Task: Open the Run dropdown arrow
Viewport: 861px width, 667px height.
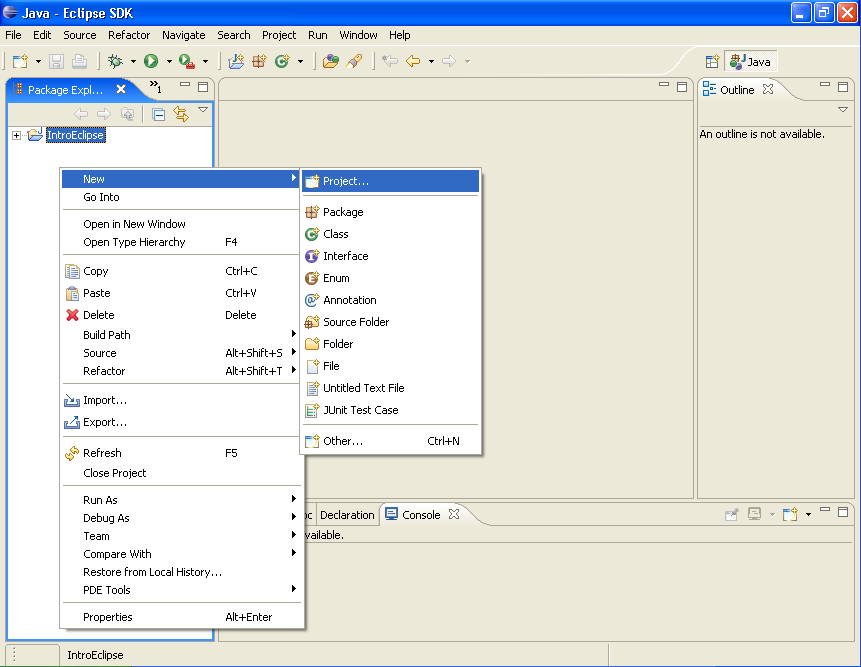Action: click(x=169, y=61)
